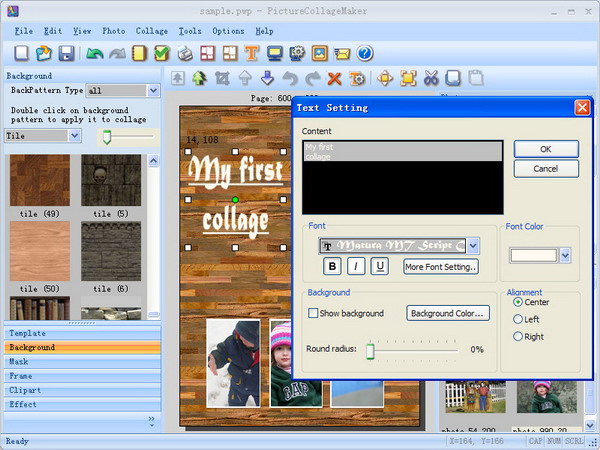Cut selection with scissors icon

click(431, 78)
